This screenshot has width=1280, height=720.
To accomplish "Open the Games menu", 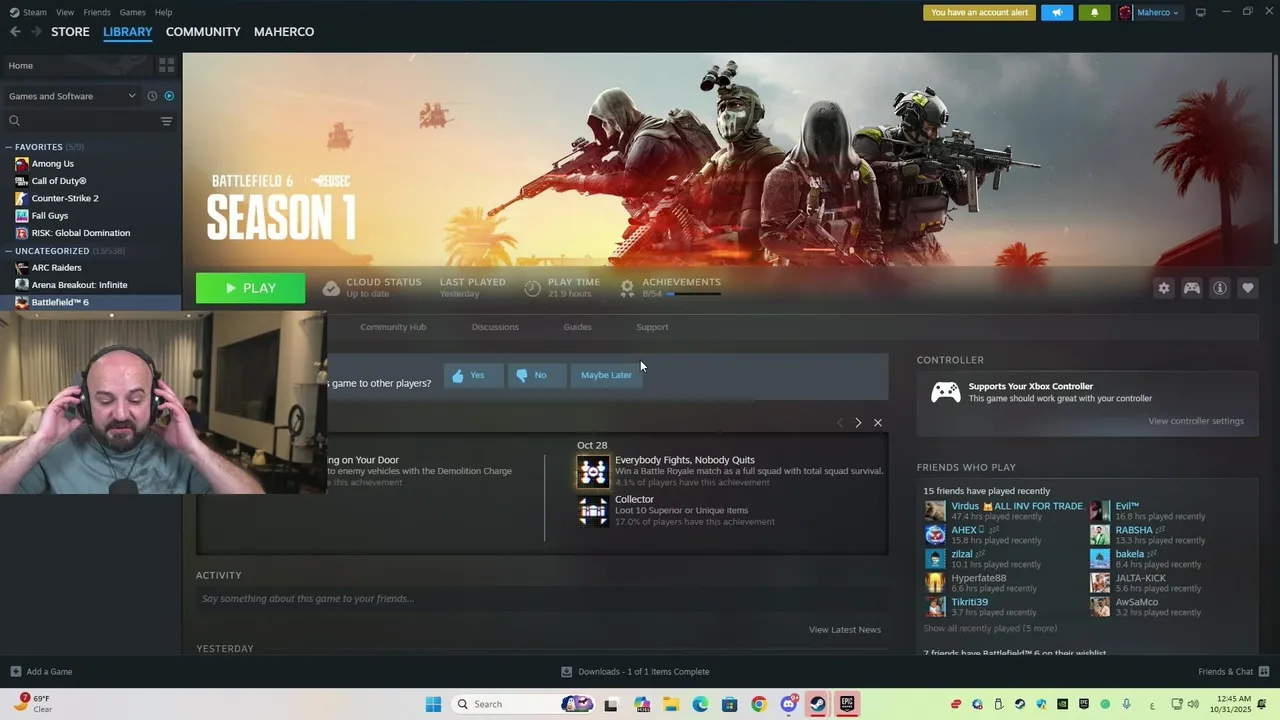I will (x=133, y=12).
